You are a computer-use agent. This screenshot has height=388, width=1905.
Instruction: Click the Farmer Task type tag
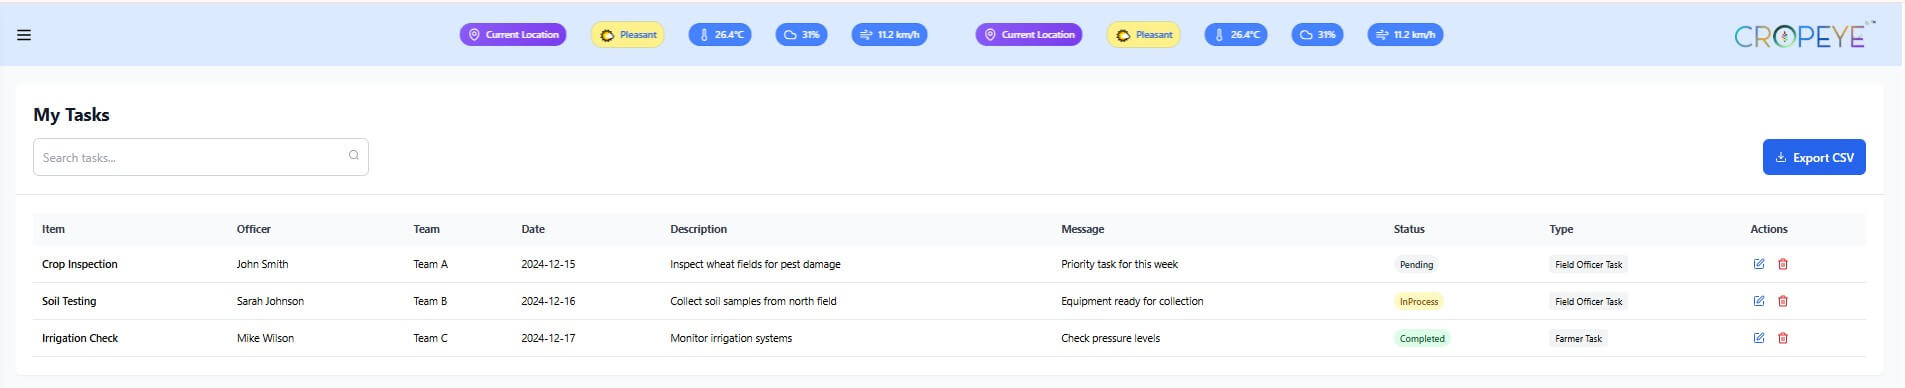(x=1578, y=338)
